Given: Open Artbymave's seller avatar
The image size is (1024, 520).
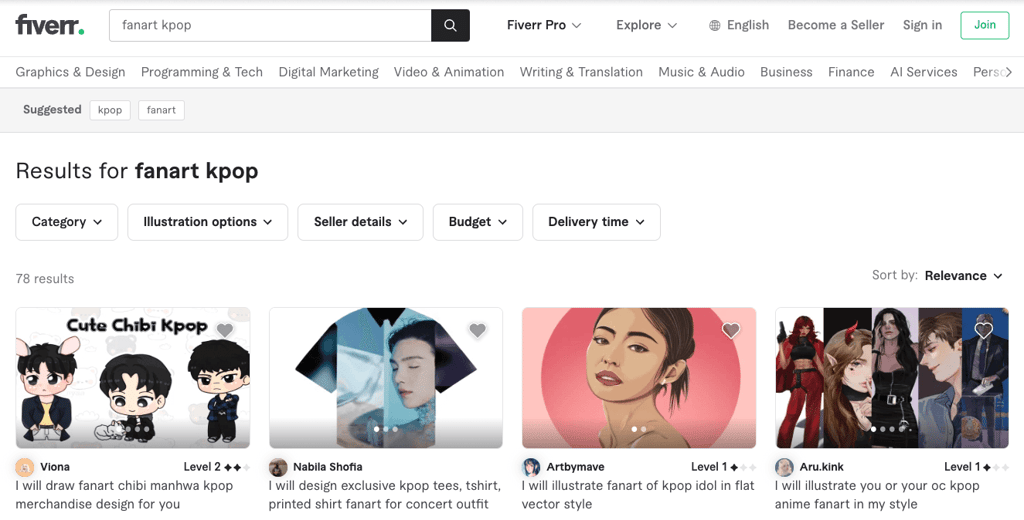Looking at the screenshot, I should click(x=531, y=467).
